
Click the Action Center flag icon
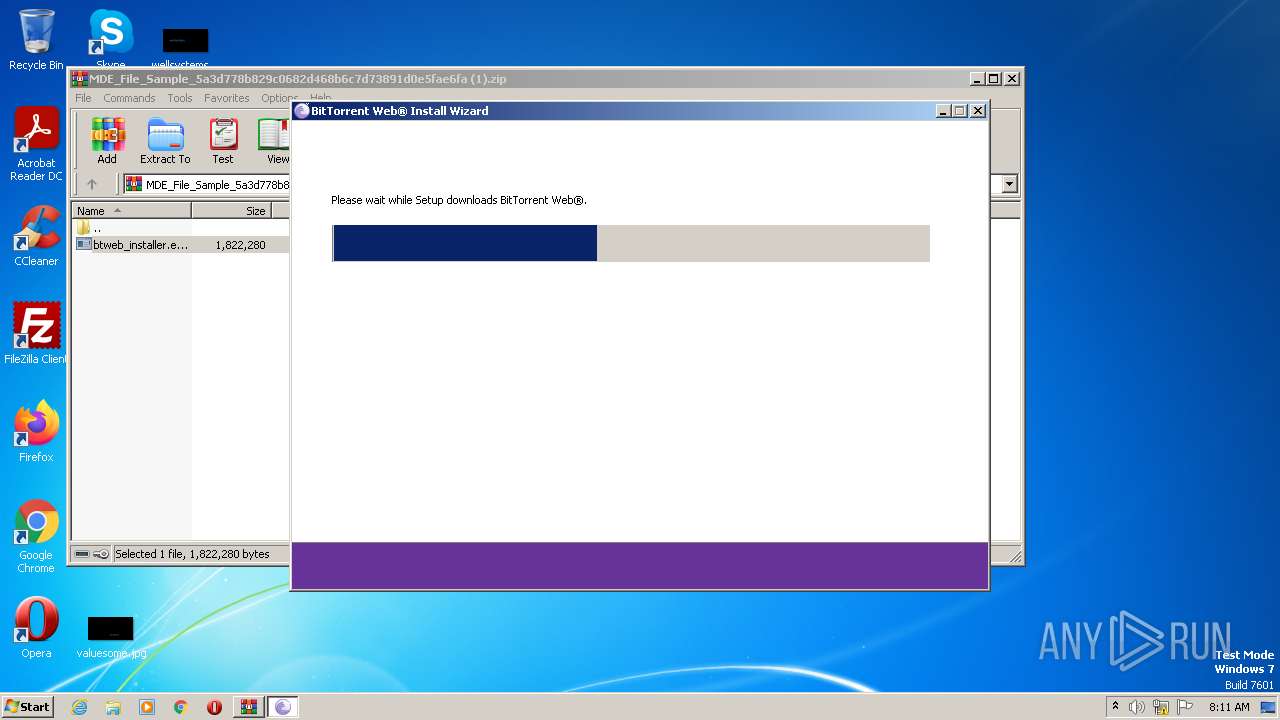pos(1185,707)
